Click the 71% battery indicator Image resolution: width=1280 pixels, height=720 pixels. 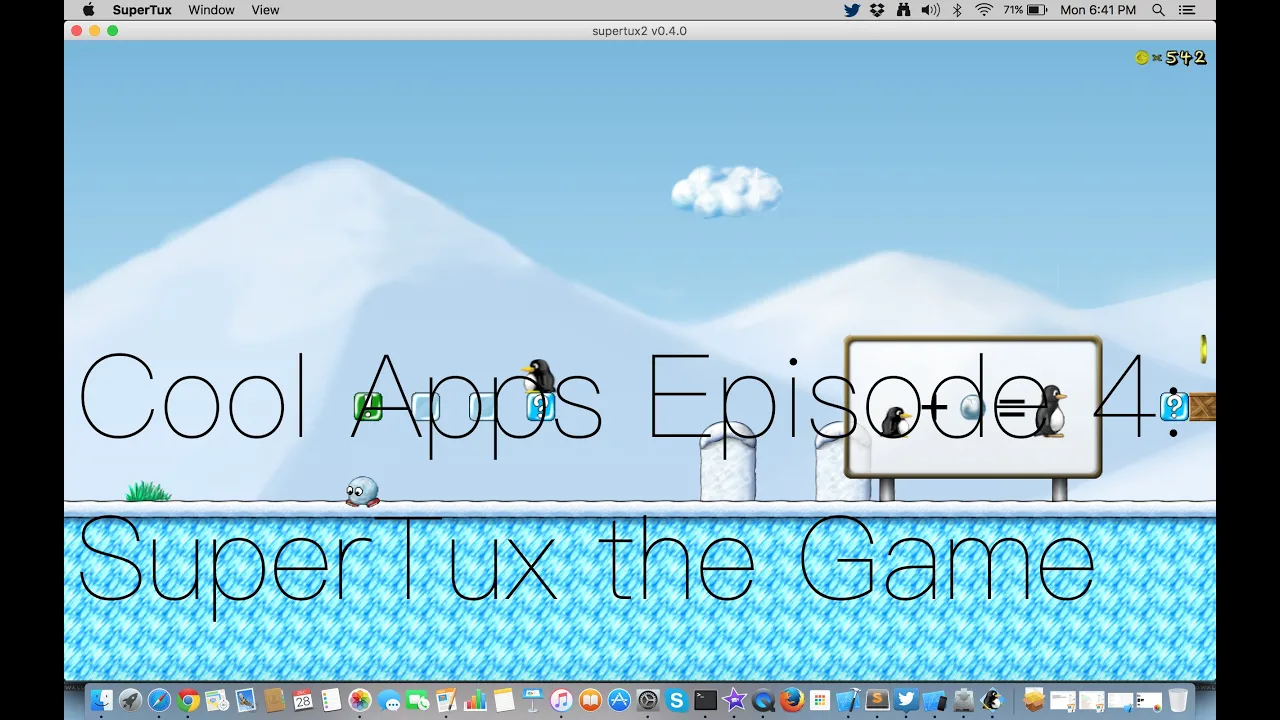tap(1025, 10)
